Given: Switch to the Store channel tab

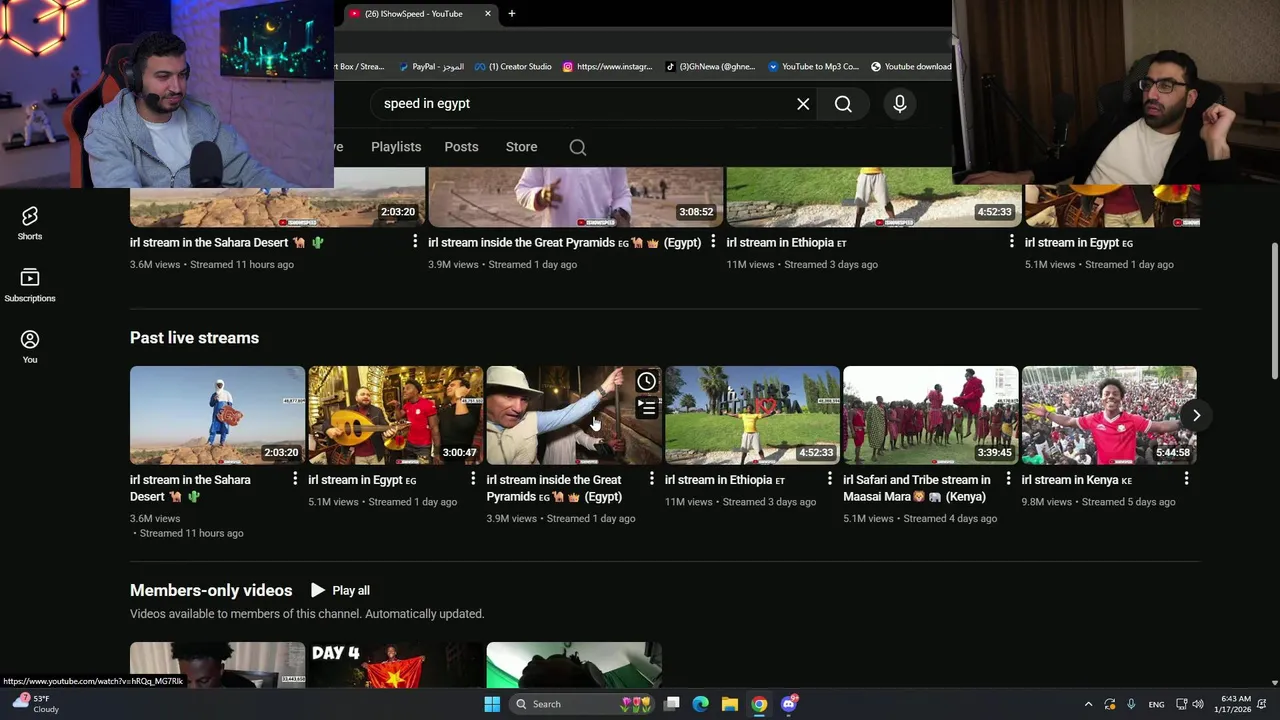Looking at the screenshot, I should [x=521, y=147].
